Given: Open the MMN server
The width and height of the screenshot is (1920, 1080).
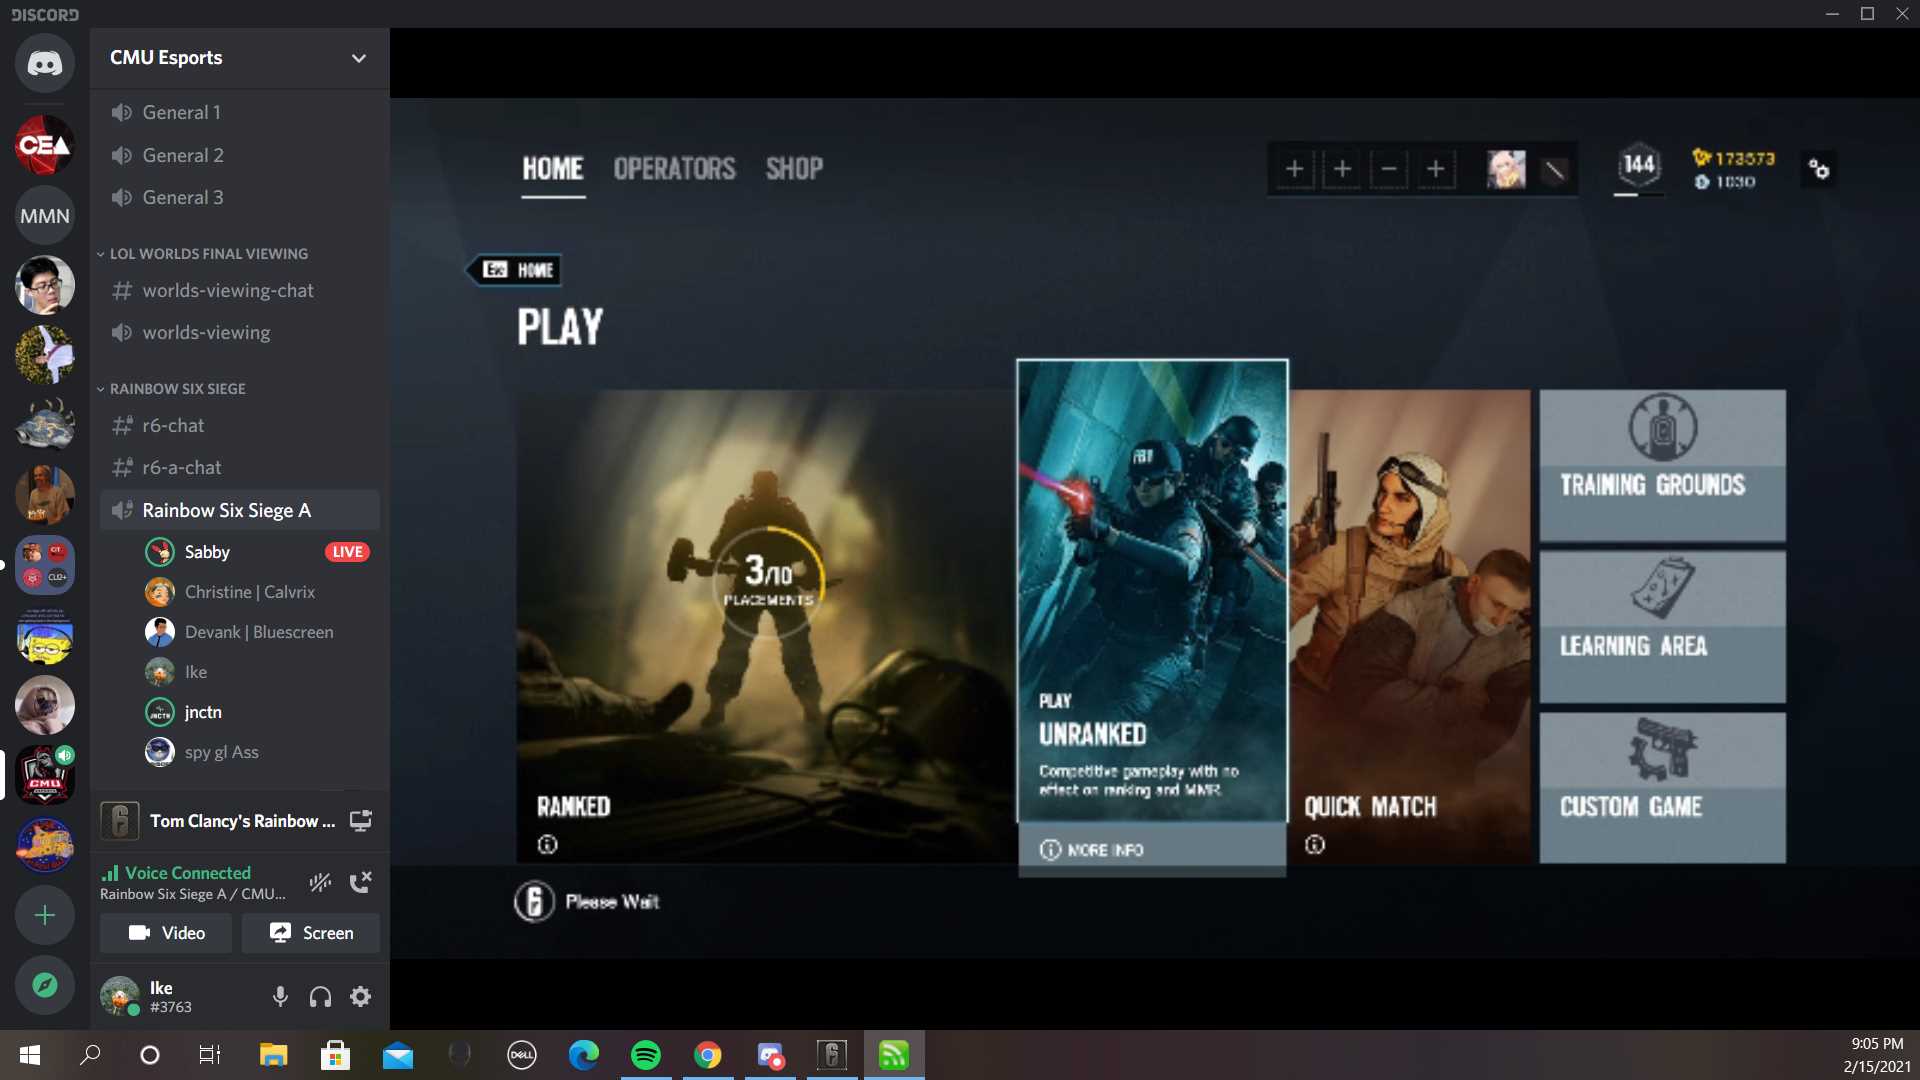Looking at the screenshot, I should pos(45,215).
